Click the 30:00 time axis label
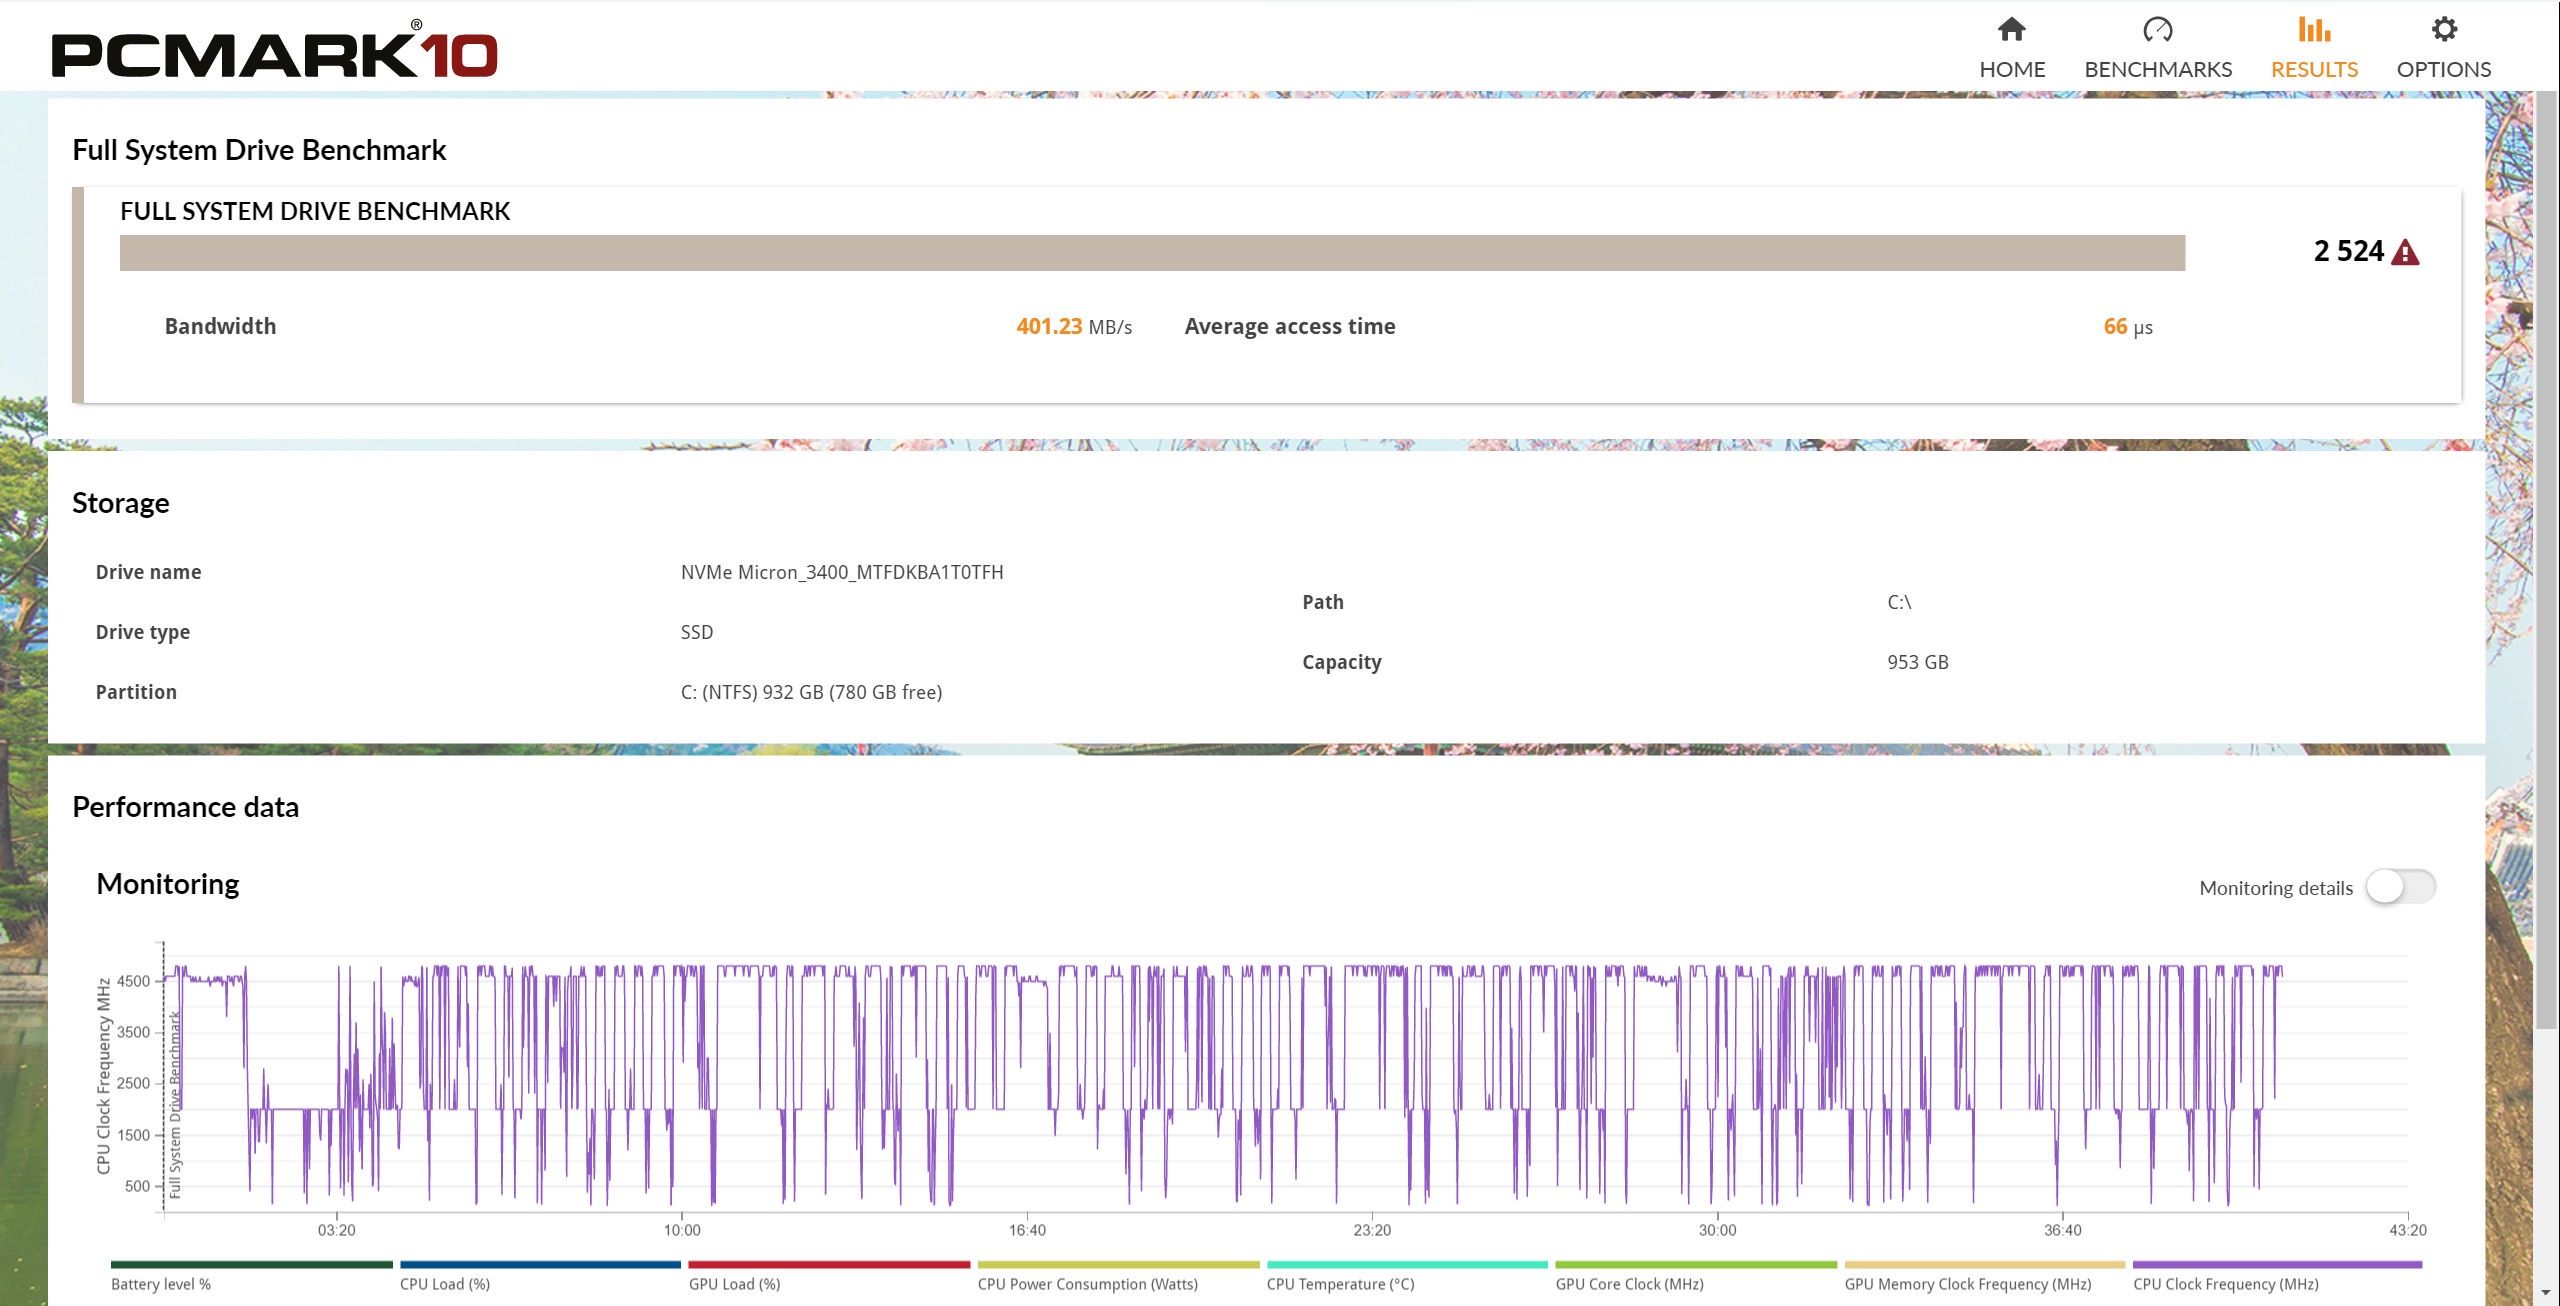The width and height of the screenshot is (2560, 1306). tap(1717, 1230)
